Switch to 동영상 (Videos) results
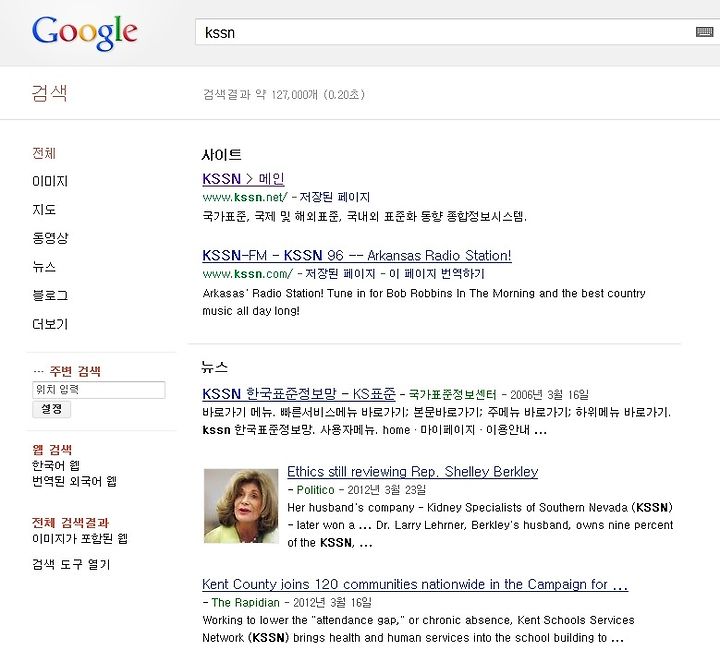Viewport: 720px width, 662px height. pos(50,238)
